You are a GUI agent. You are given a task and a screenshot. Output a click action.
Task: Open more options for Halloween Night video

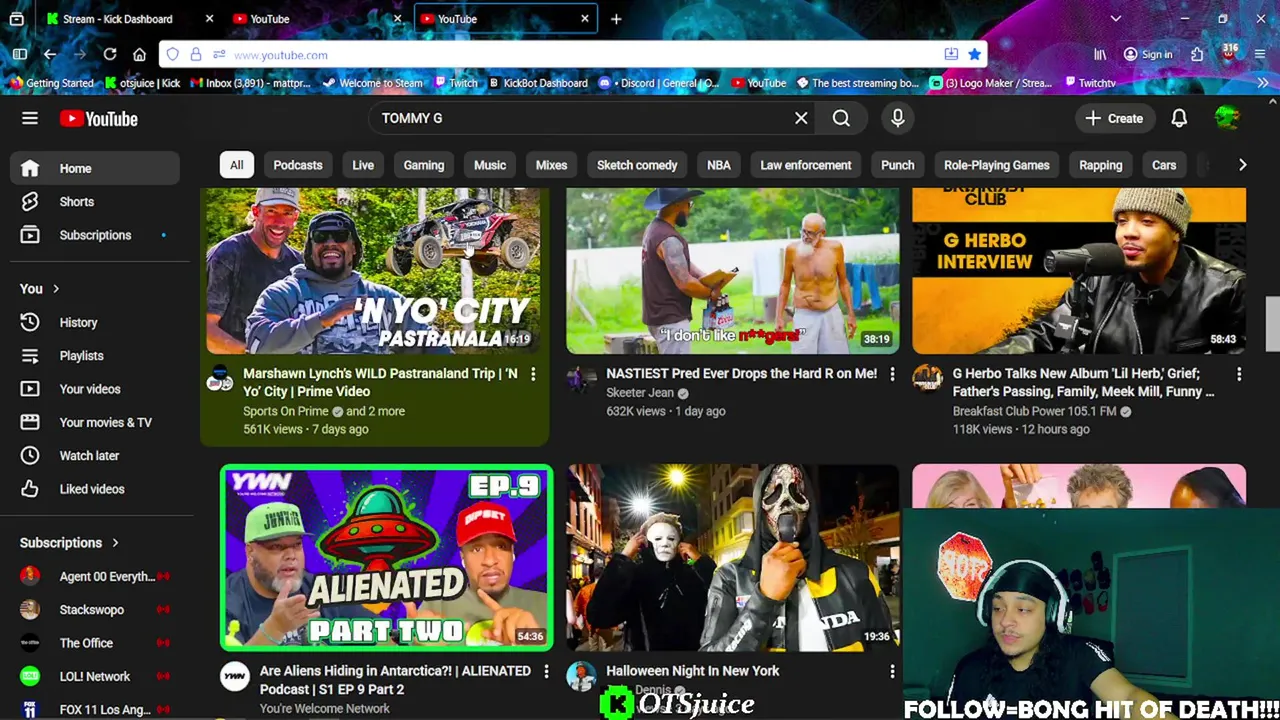[892, 672]
